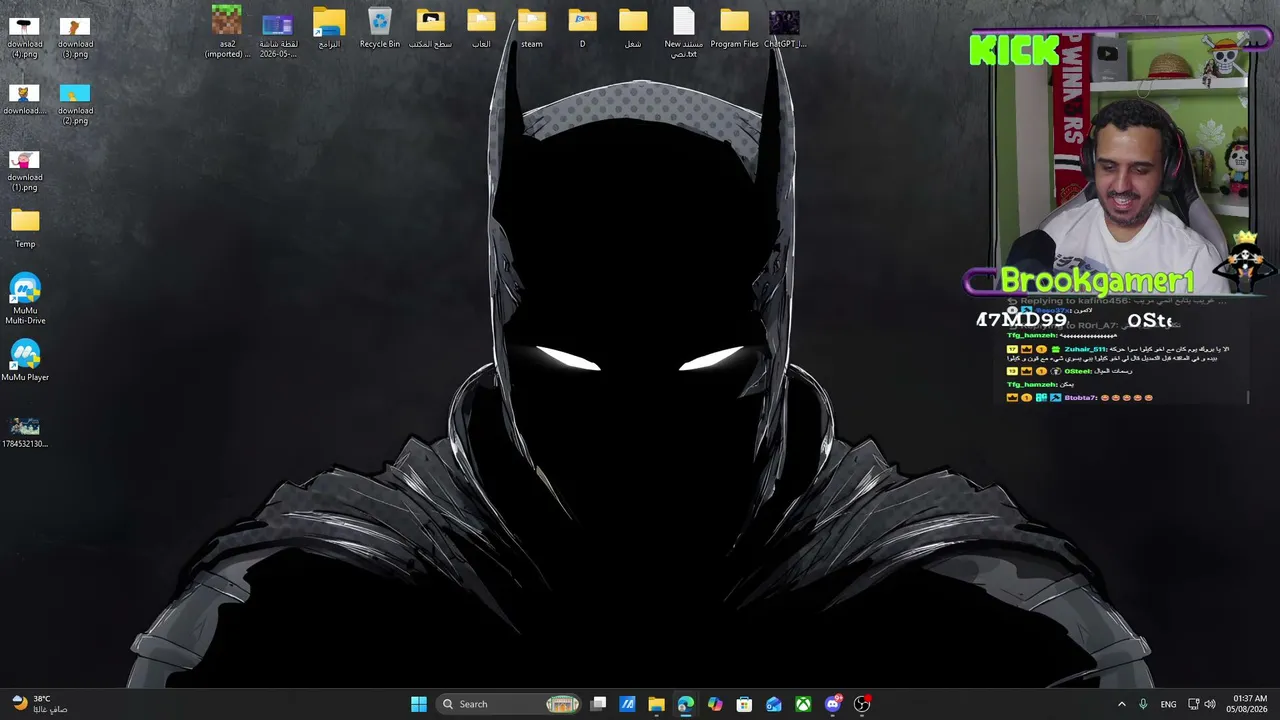
Task: Select the ChatGPT_I... image on desktop
Action: (x=785, y=28)
